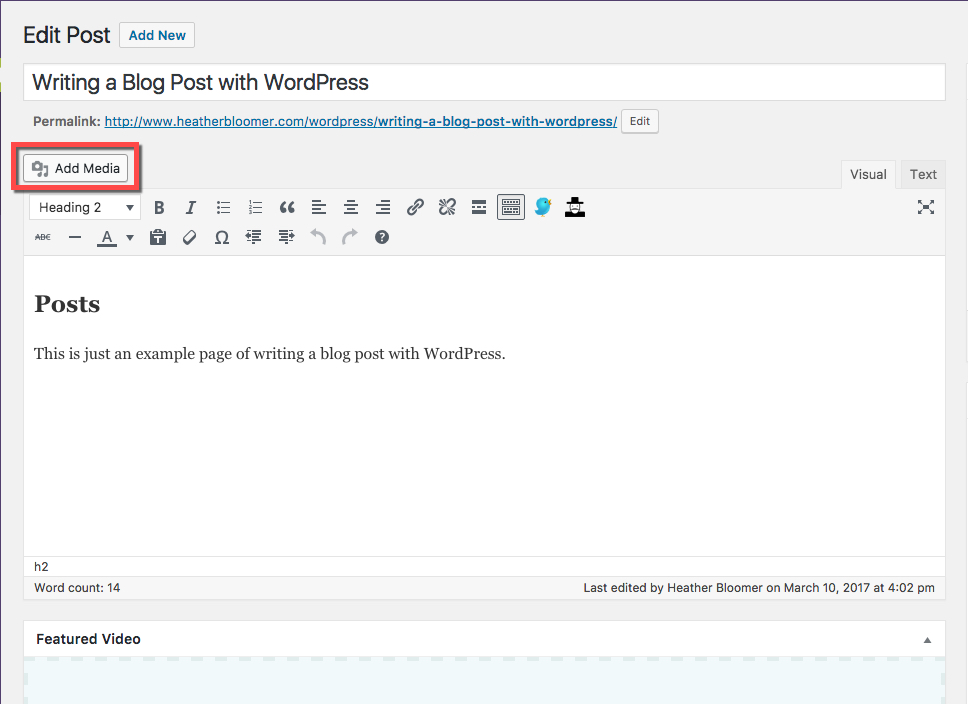The height and width of the screenshot is (704, 968).
Task: Apply blockquote formatting
Action: [287, 207]
